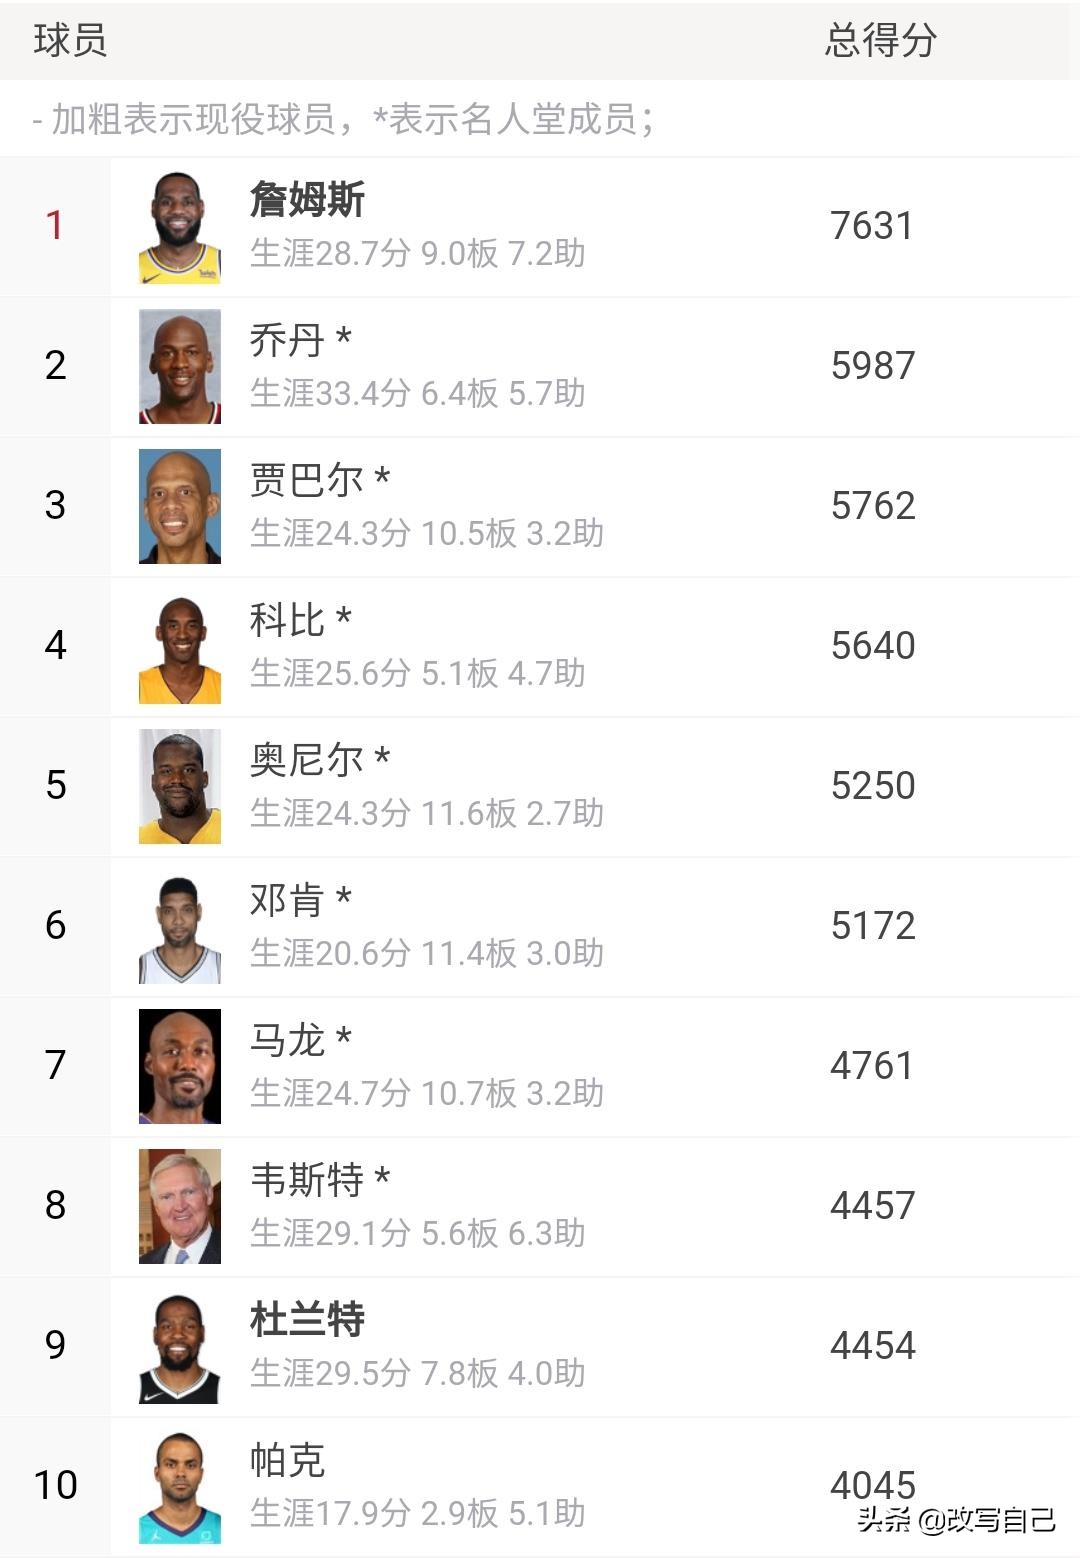1080x1558 pixels.
Task: Click the red rank number 1
Action: click(55, 226)
